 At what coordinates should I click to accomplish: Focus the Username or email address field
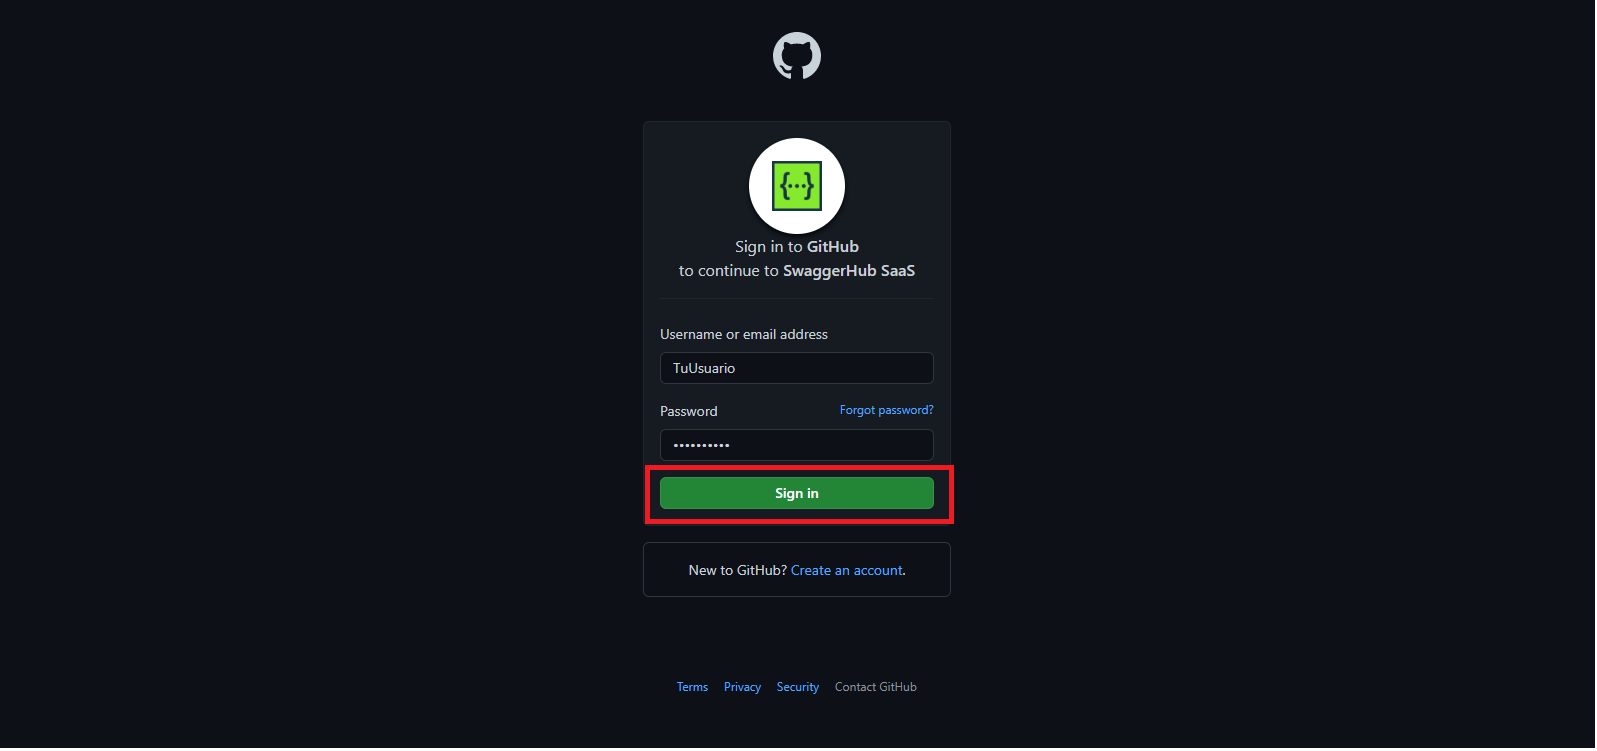coord(797,368)
